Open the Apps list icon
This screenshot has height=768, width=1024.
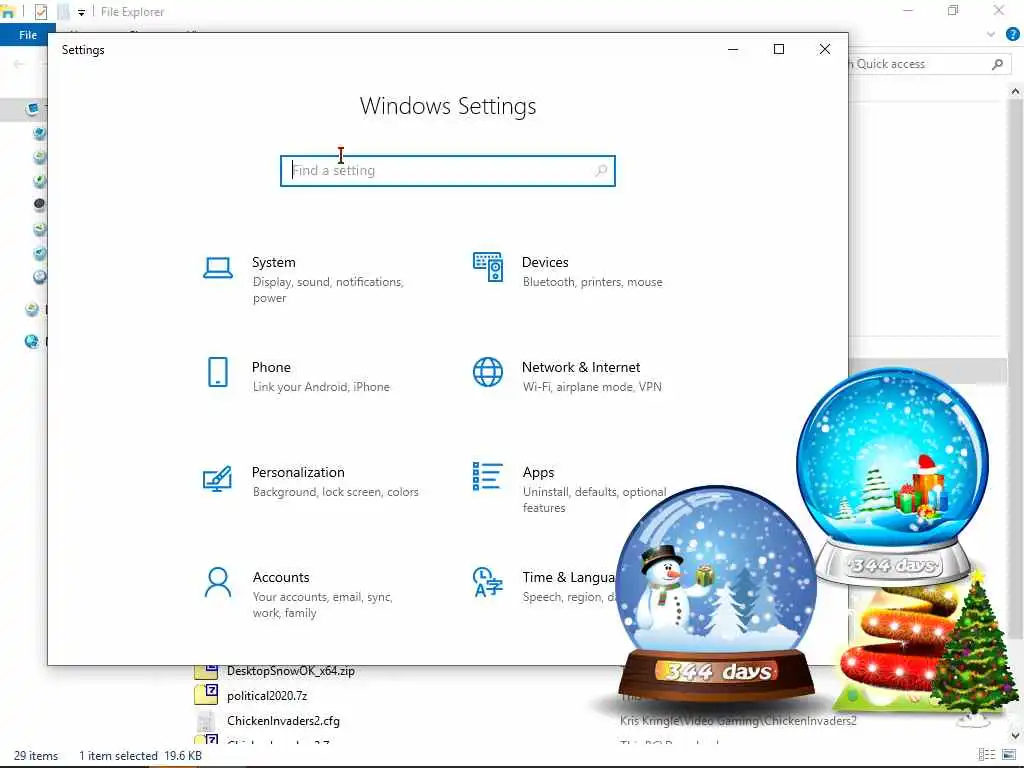488,477
